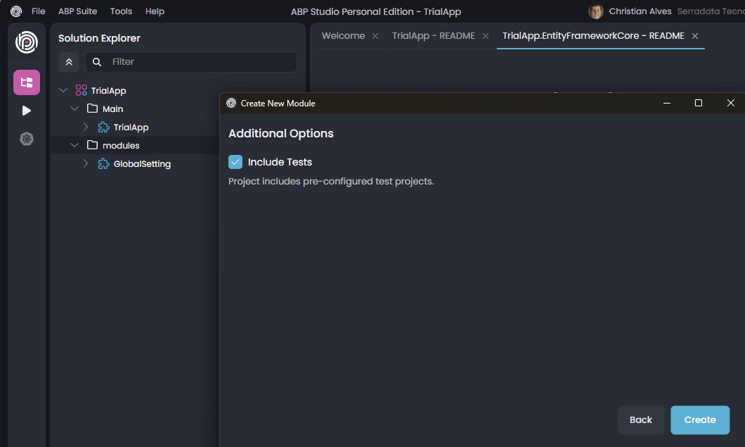
Task: Click the GlobalSetting module icon
Action: 103,164
